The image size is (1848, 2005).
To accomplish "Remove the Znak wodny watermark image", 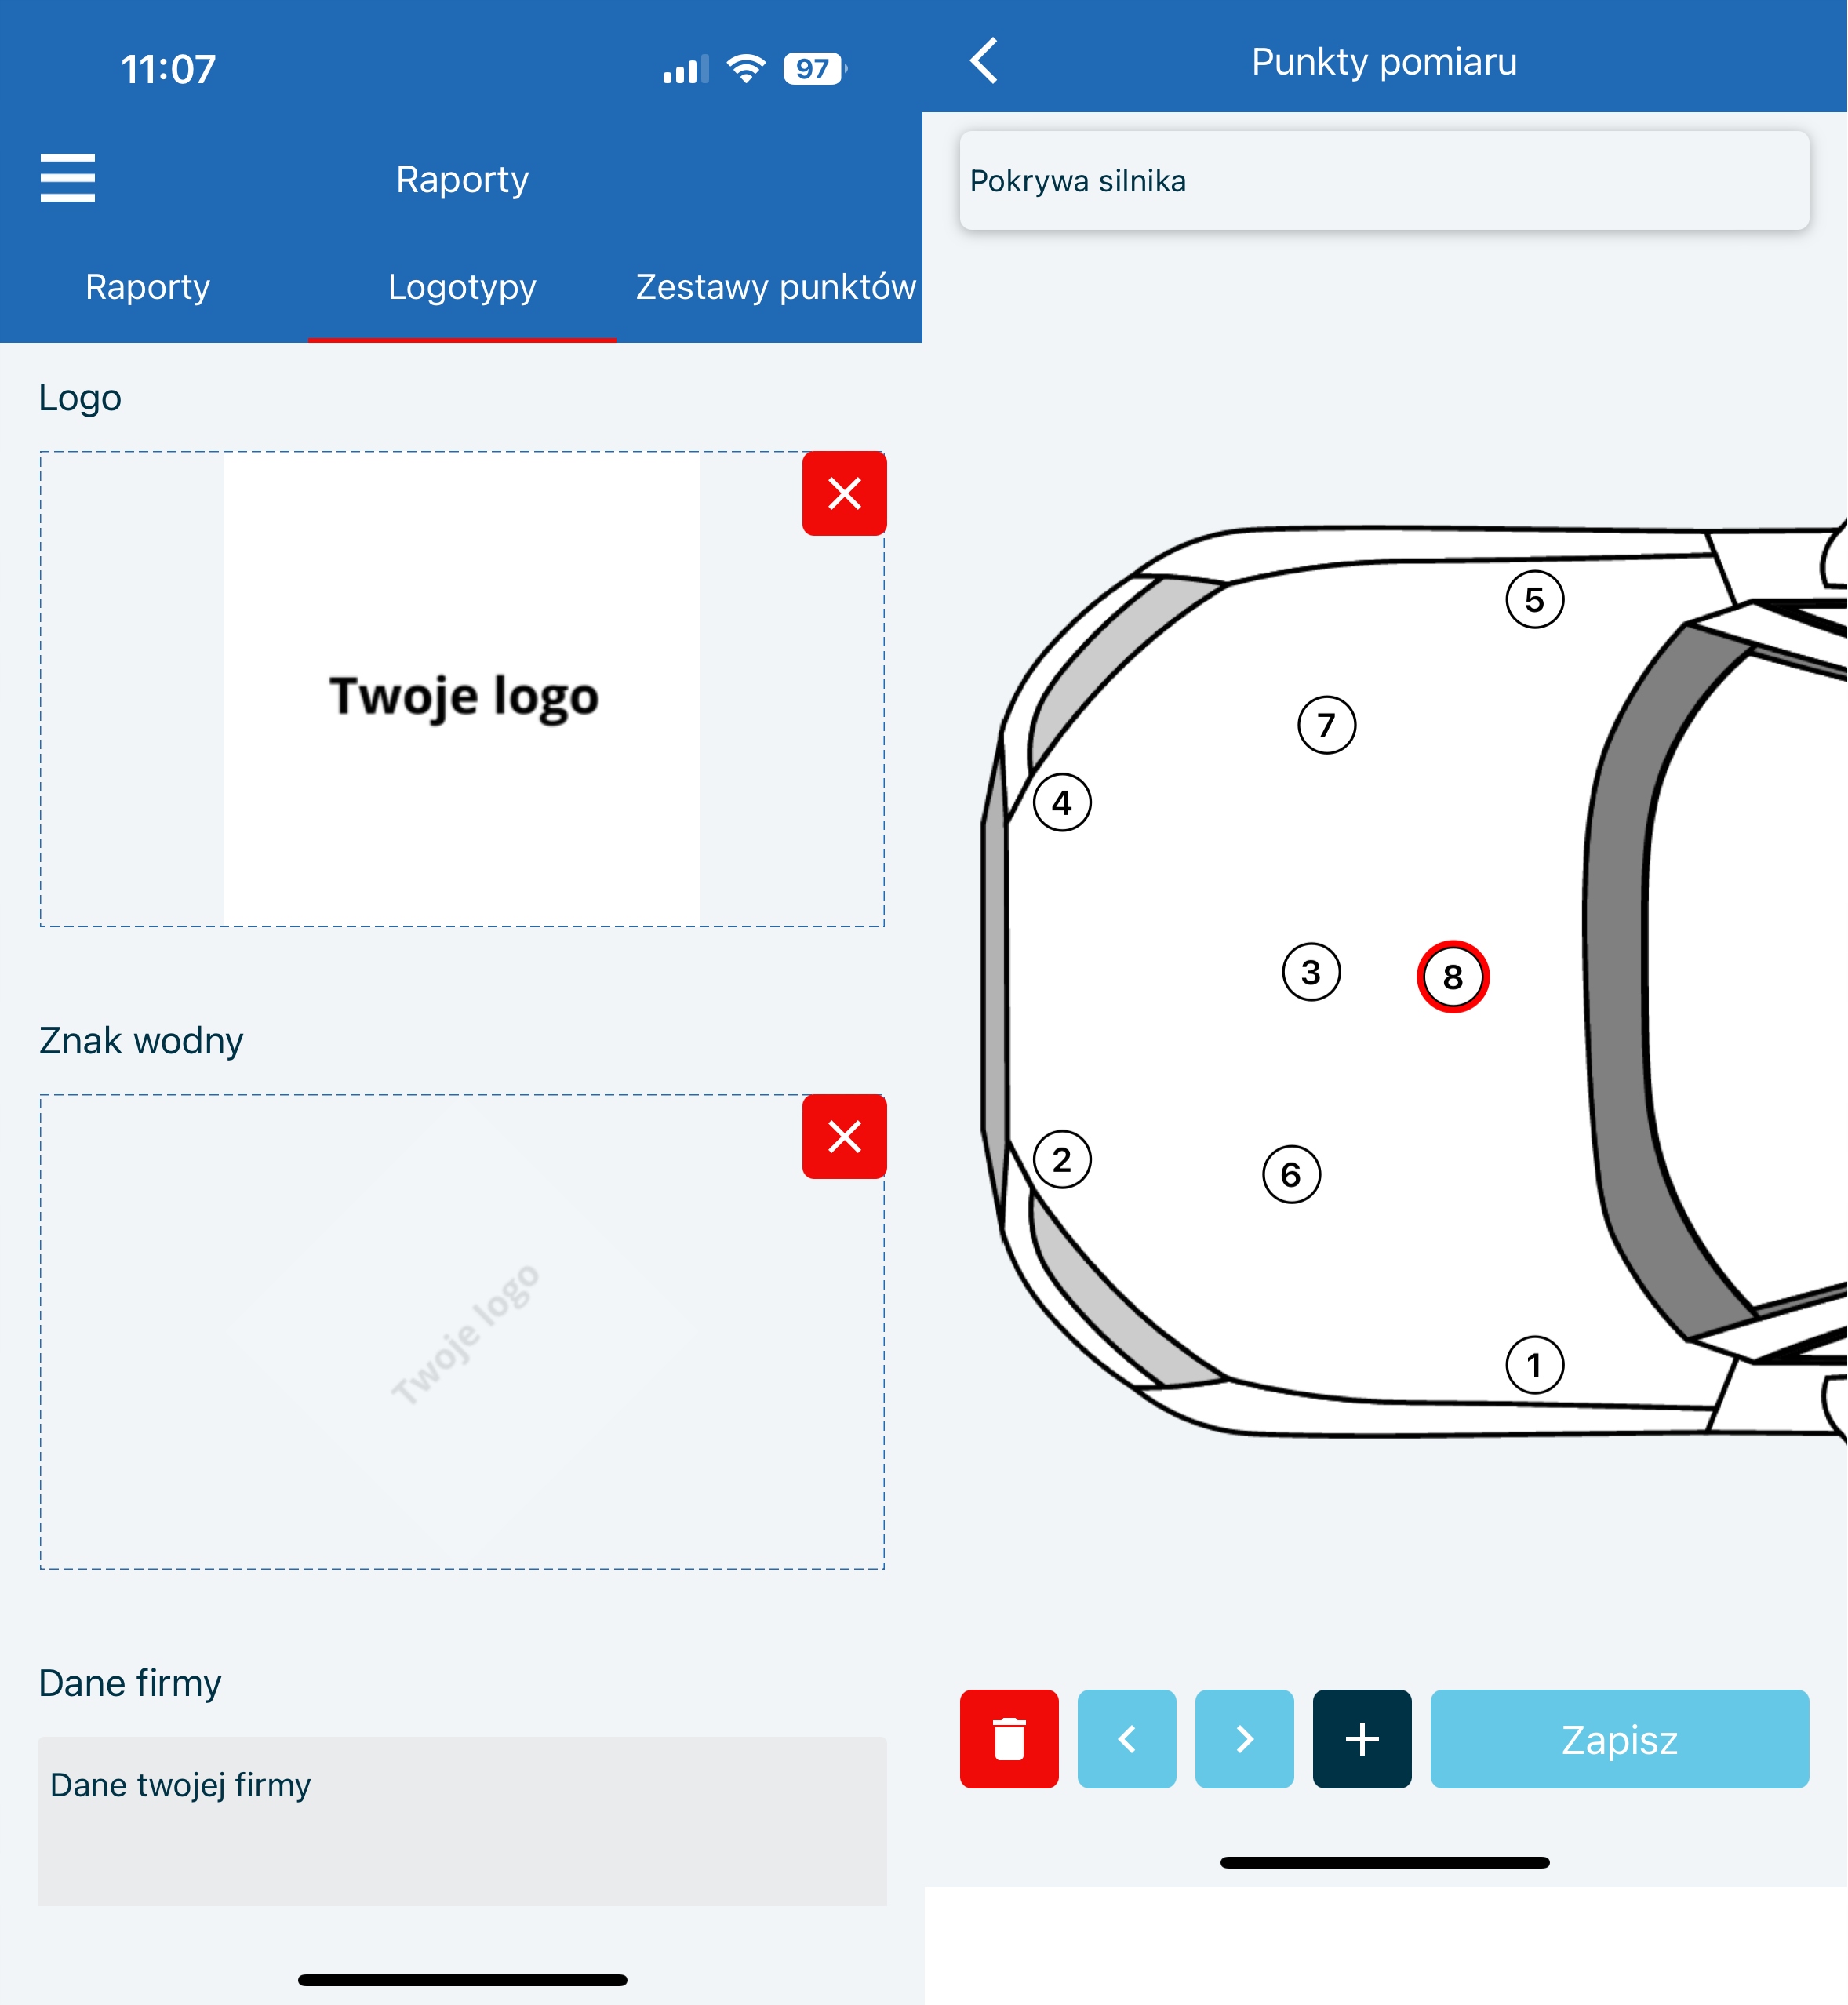I will tap(844, 1136).
